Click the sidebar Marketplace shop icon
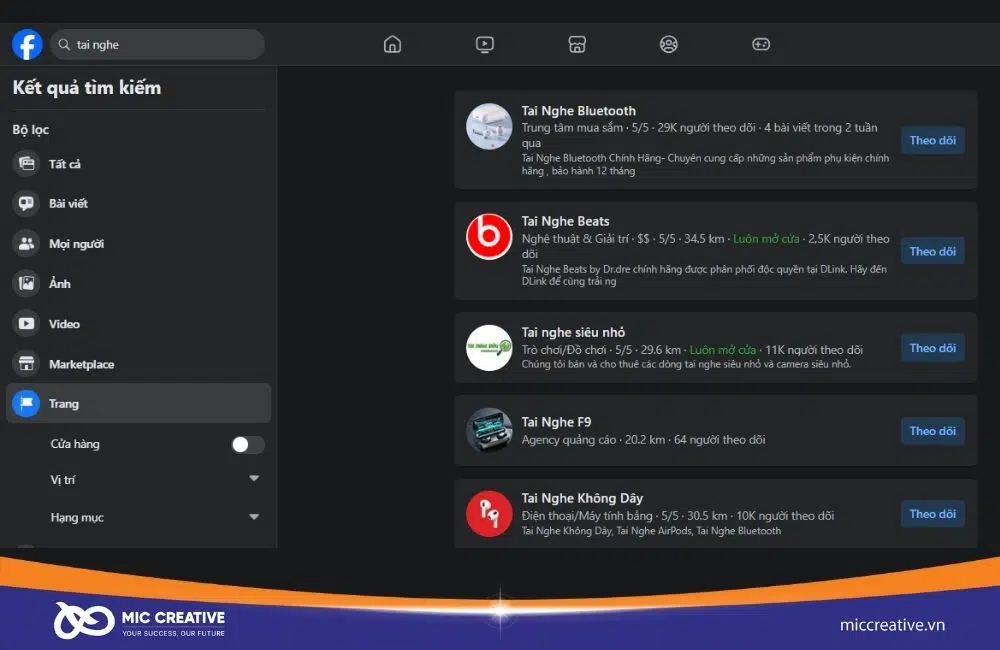The width and height of the screenshot is (1000, 650). (26, 364)
